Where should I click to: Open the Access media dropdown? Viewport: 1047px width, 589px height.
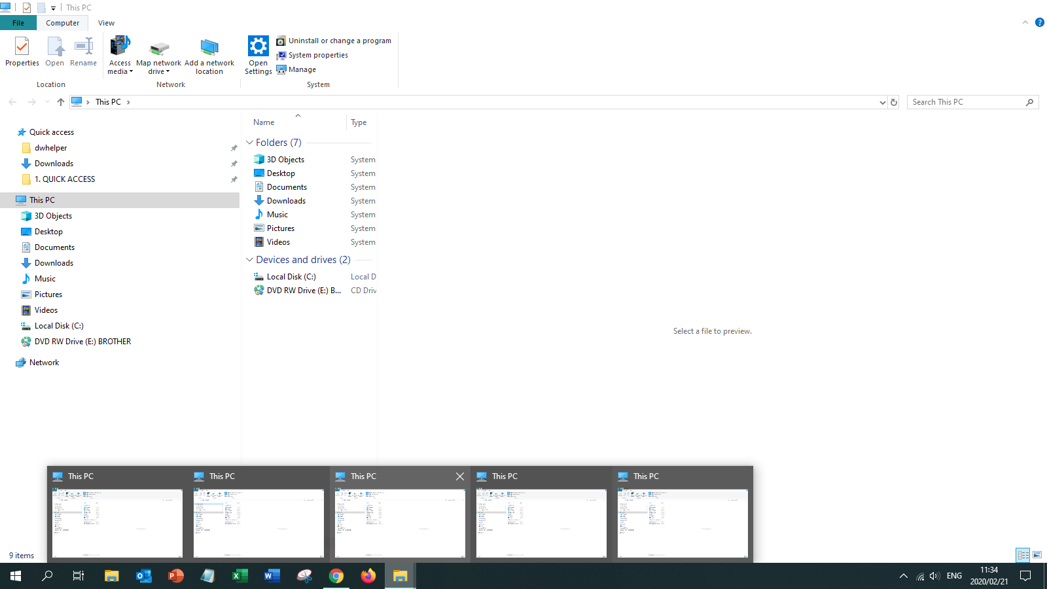120,55
